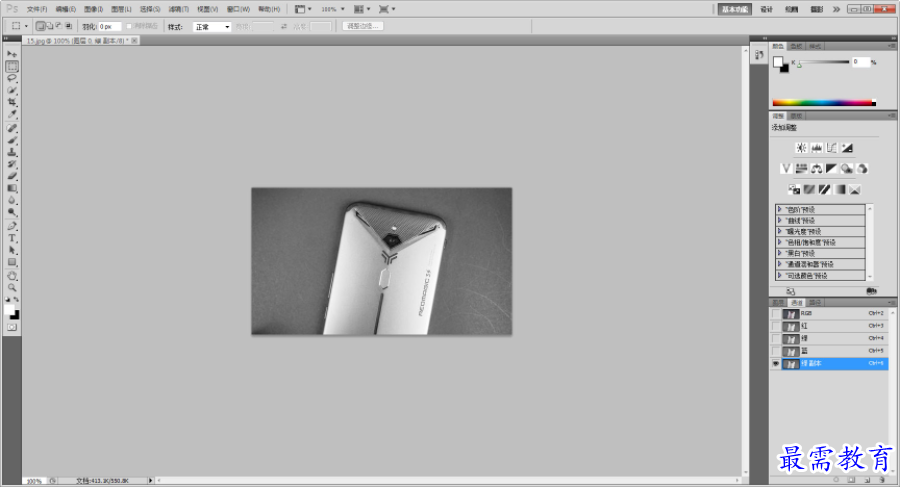Screen dimensions: 901x490
Task: Add a Curves adjustment
Action: [831, 148]
